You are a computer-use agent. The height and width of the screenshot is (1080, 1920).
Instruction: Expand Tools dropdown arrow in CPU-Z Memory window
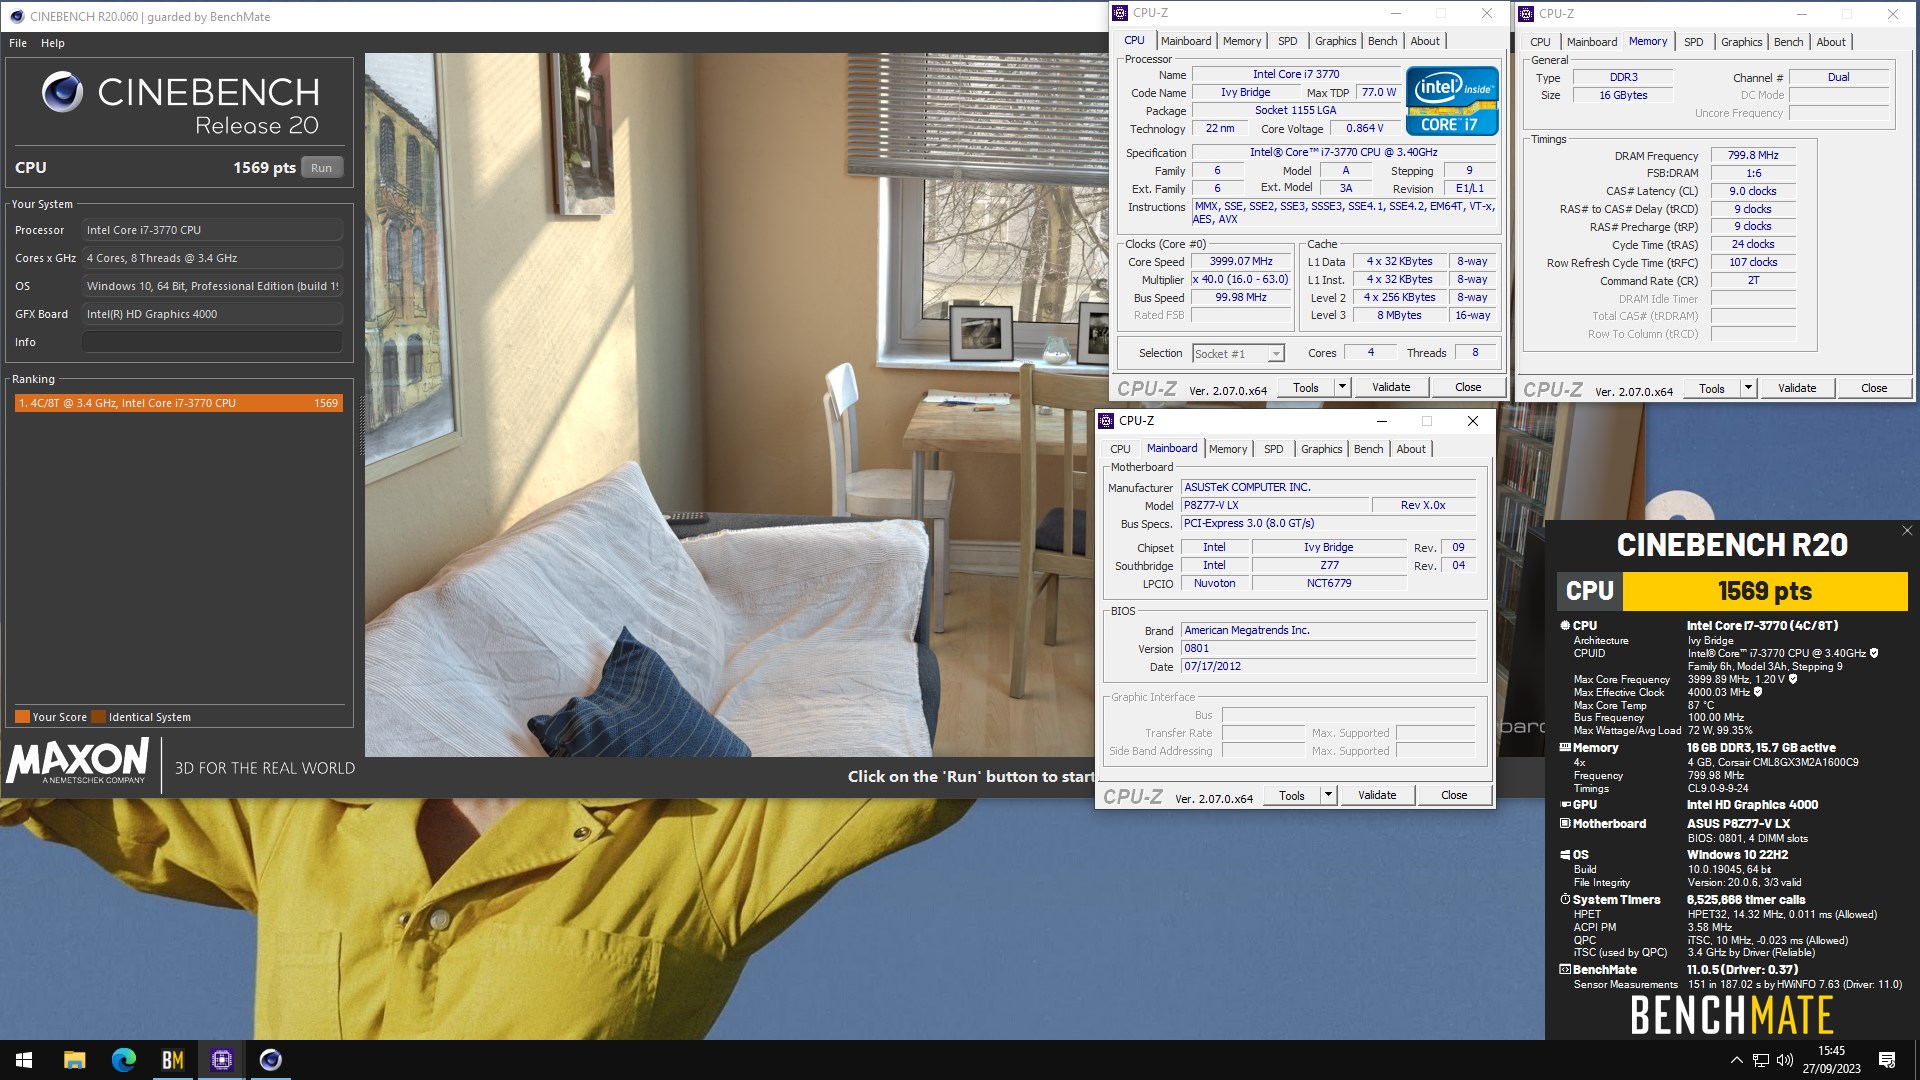pos(1749,389)
